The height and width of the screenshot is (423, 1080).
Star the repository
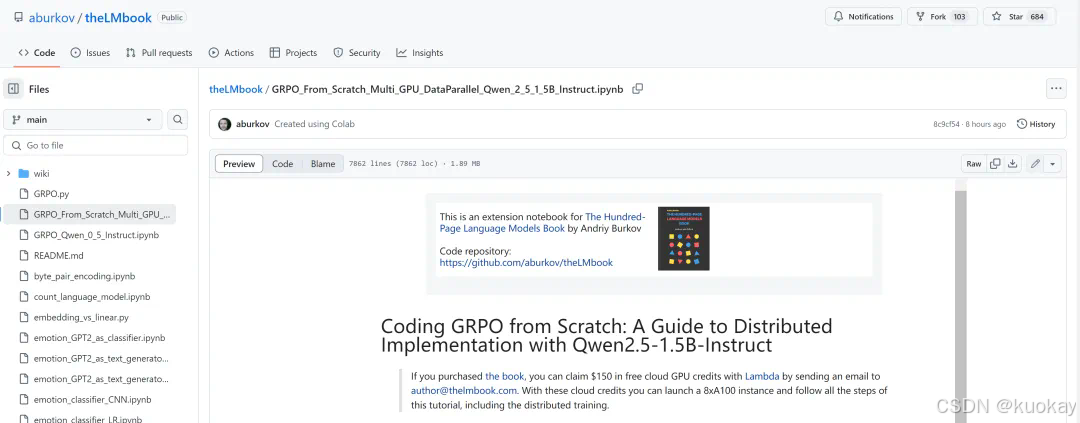(x=1019, y=17)
